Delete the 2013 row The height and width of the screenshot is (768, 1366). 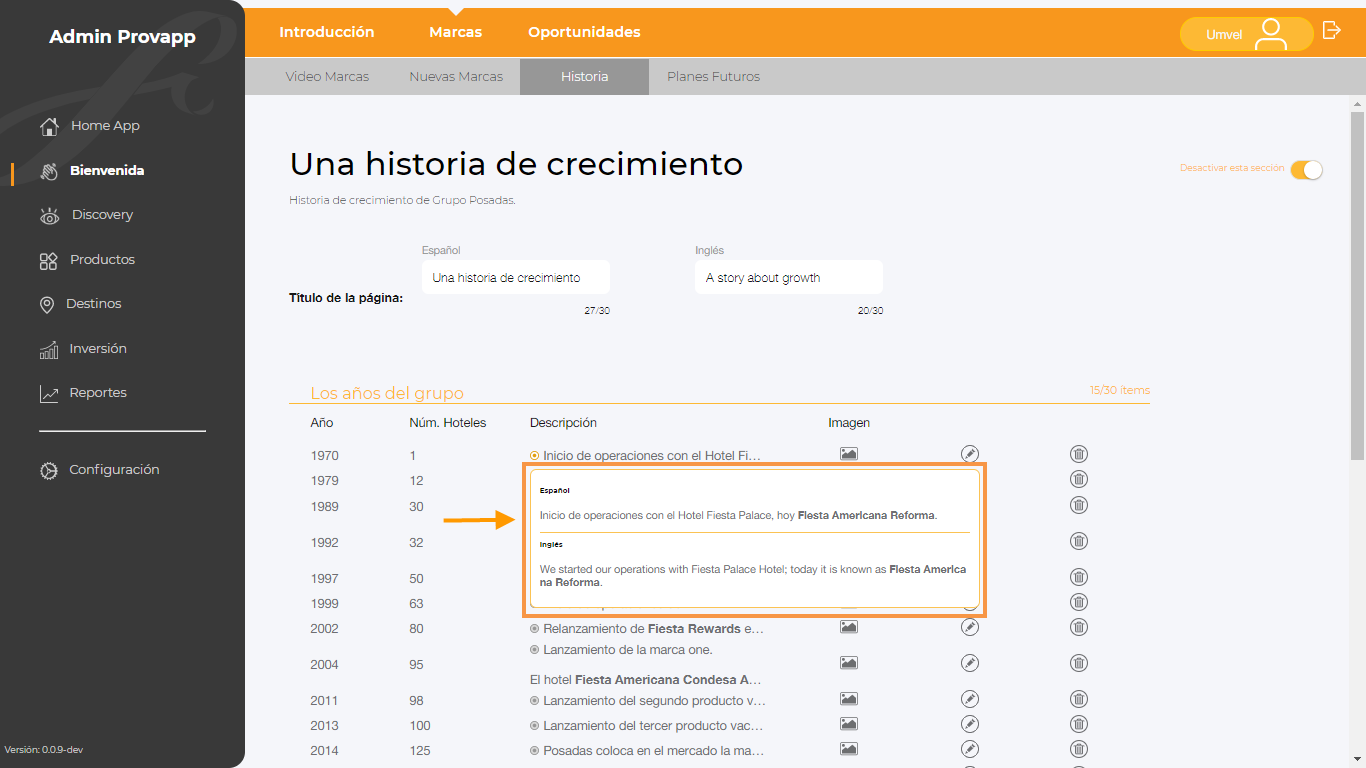(x=1079, y=724)
